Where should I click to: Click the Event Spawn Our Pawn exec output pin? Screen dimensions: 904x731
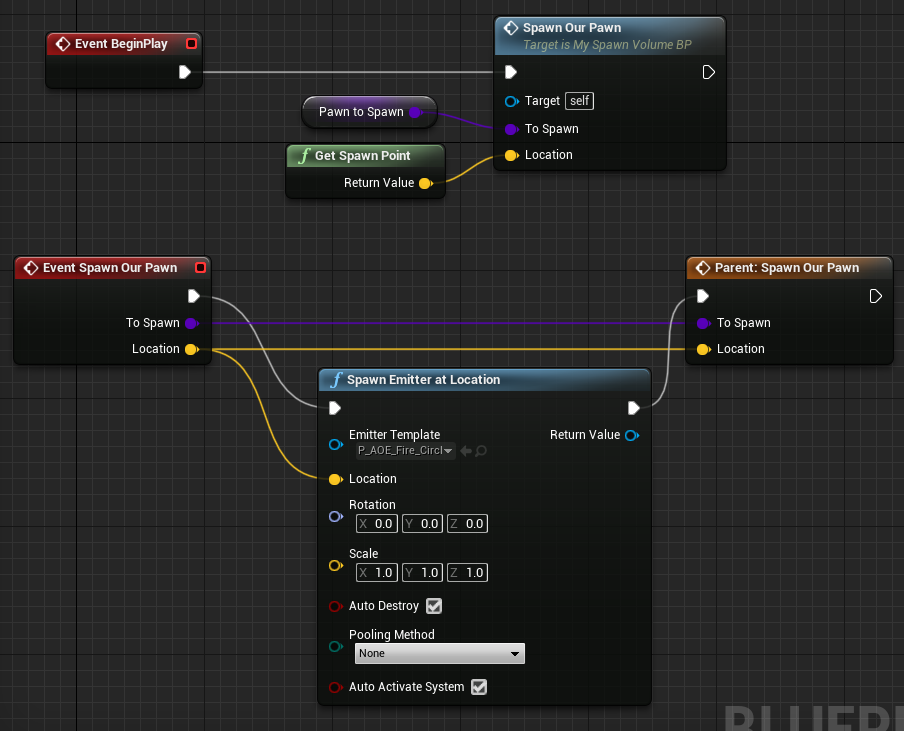click(x=194, y=296)
